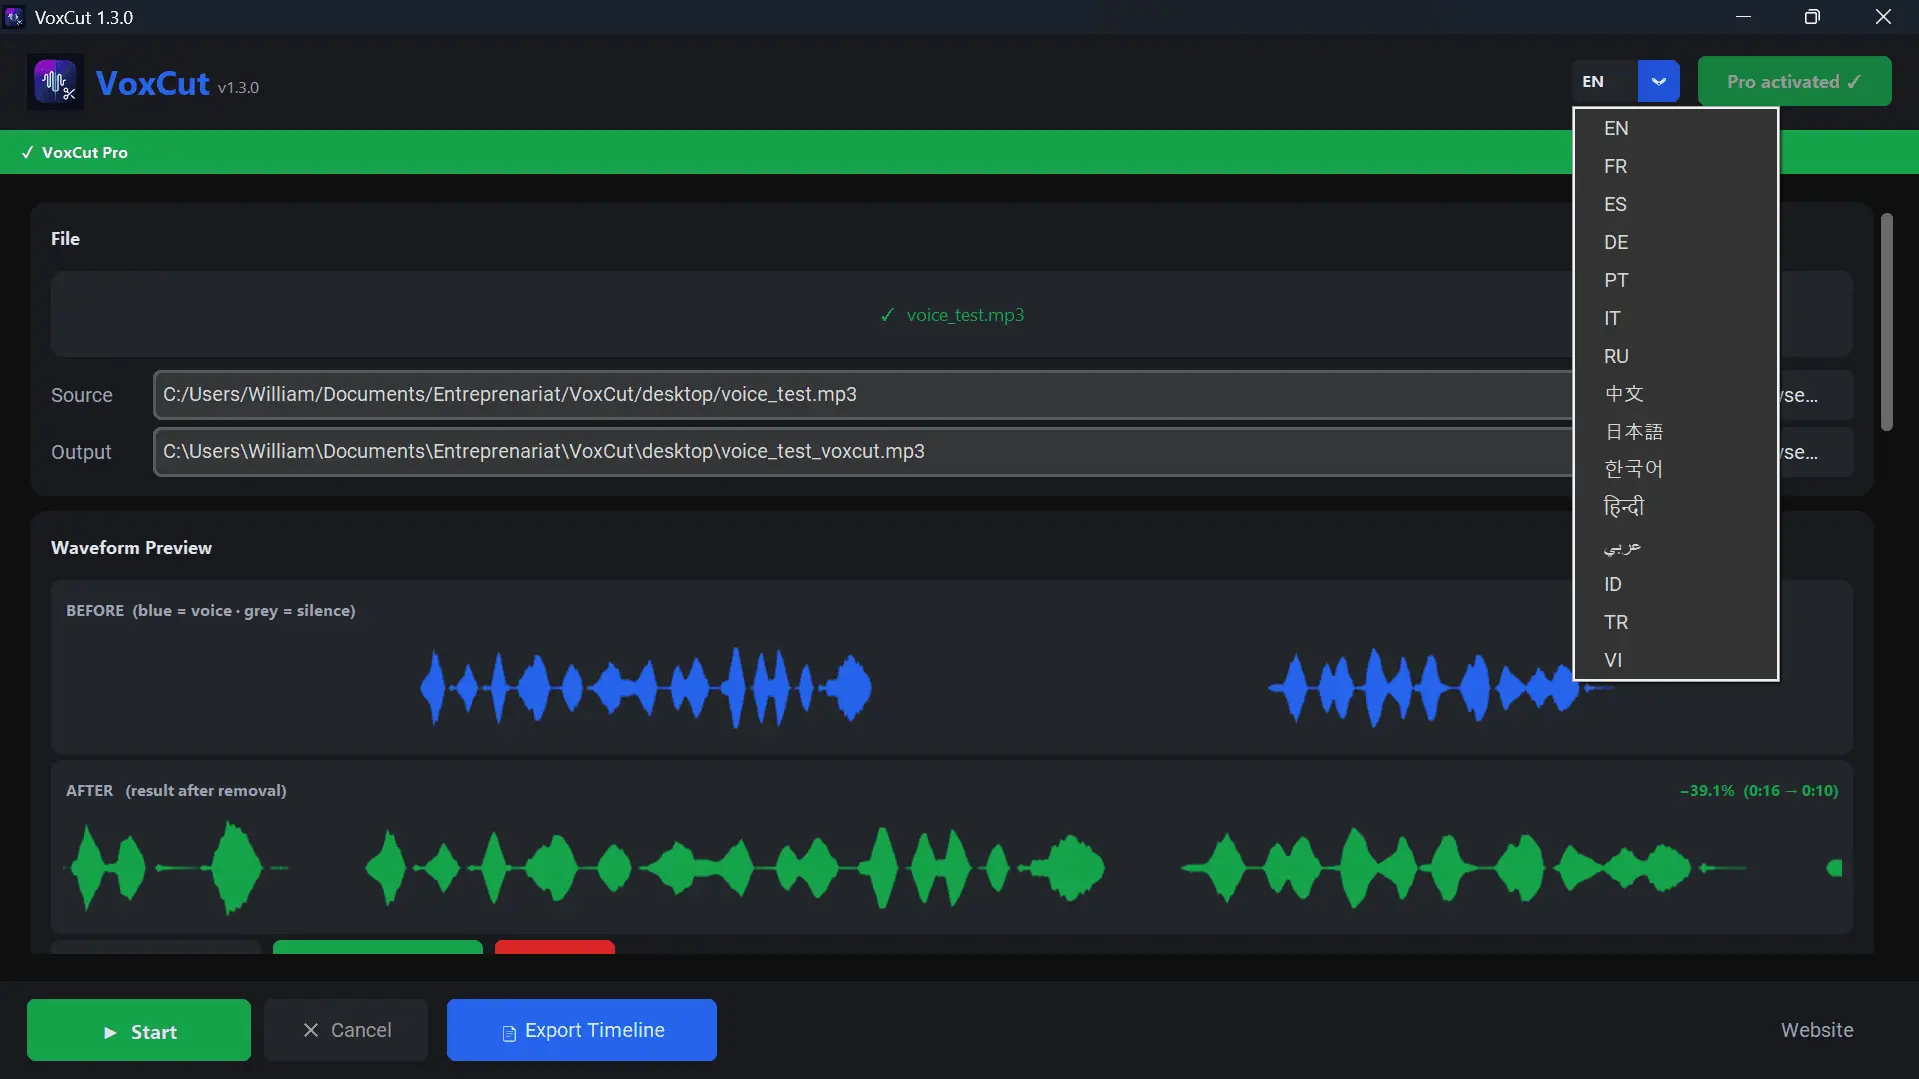Click the Cancel button
Viewport: 1919px width, 1079px height.
tap(346, 1030)
